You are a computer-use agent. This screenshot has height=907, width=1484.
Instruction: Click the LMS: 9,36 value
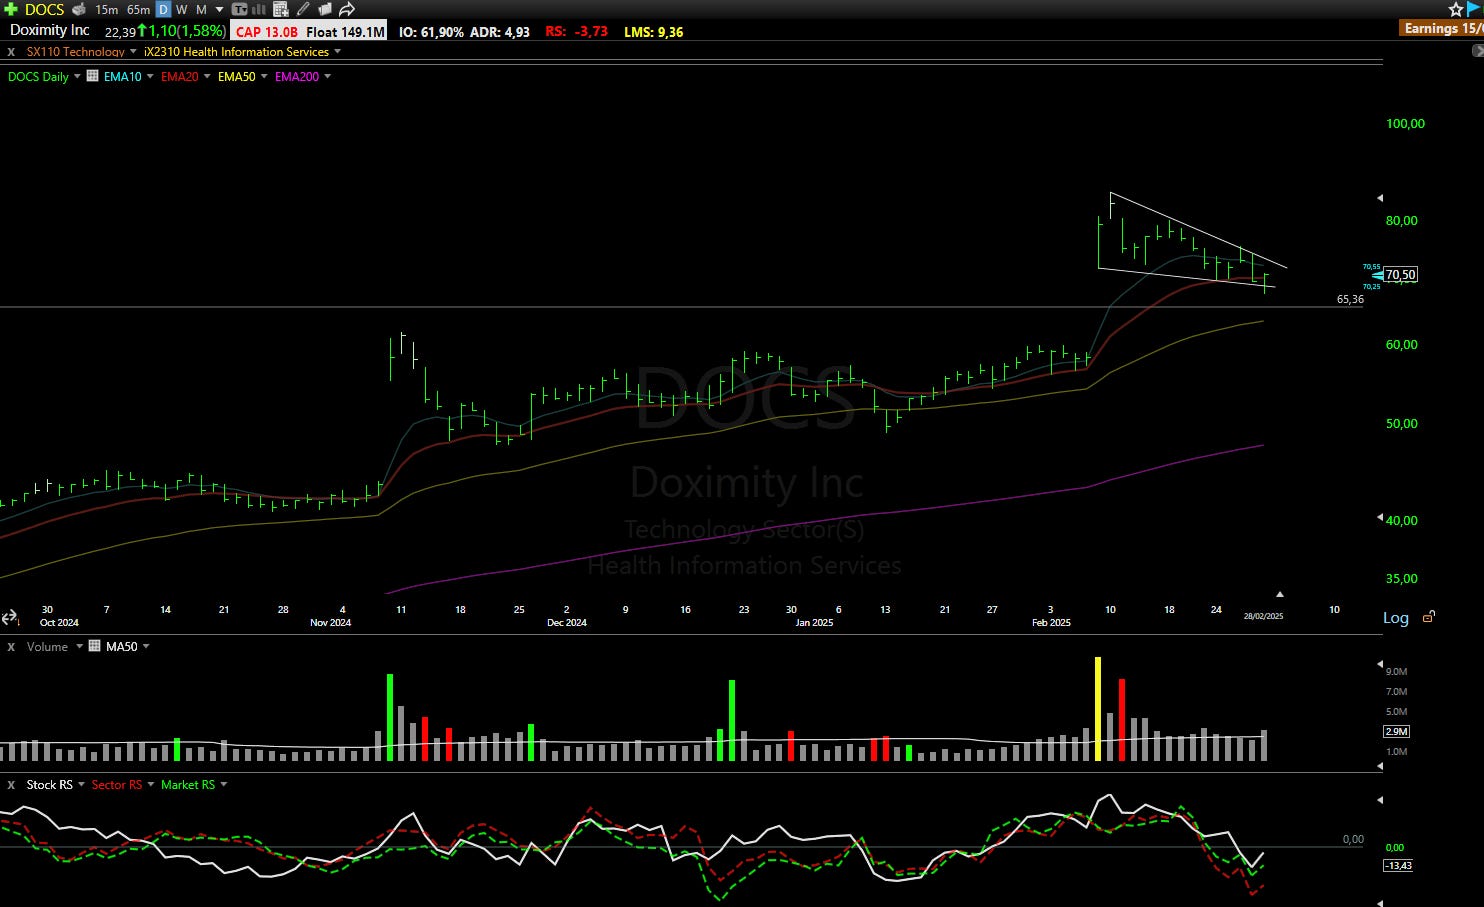(x=654, y=32)
